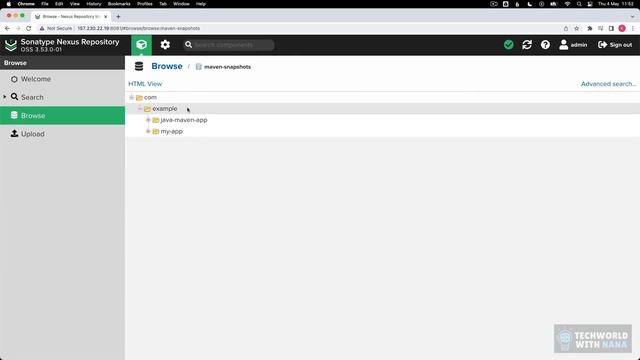Bookmark the page with the star icon
This screenshot has width=640, height=360.
pyautogui.click(x=577, y=28)
